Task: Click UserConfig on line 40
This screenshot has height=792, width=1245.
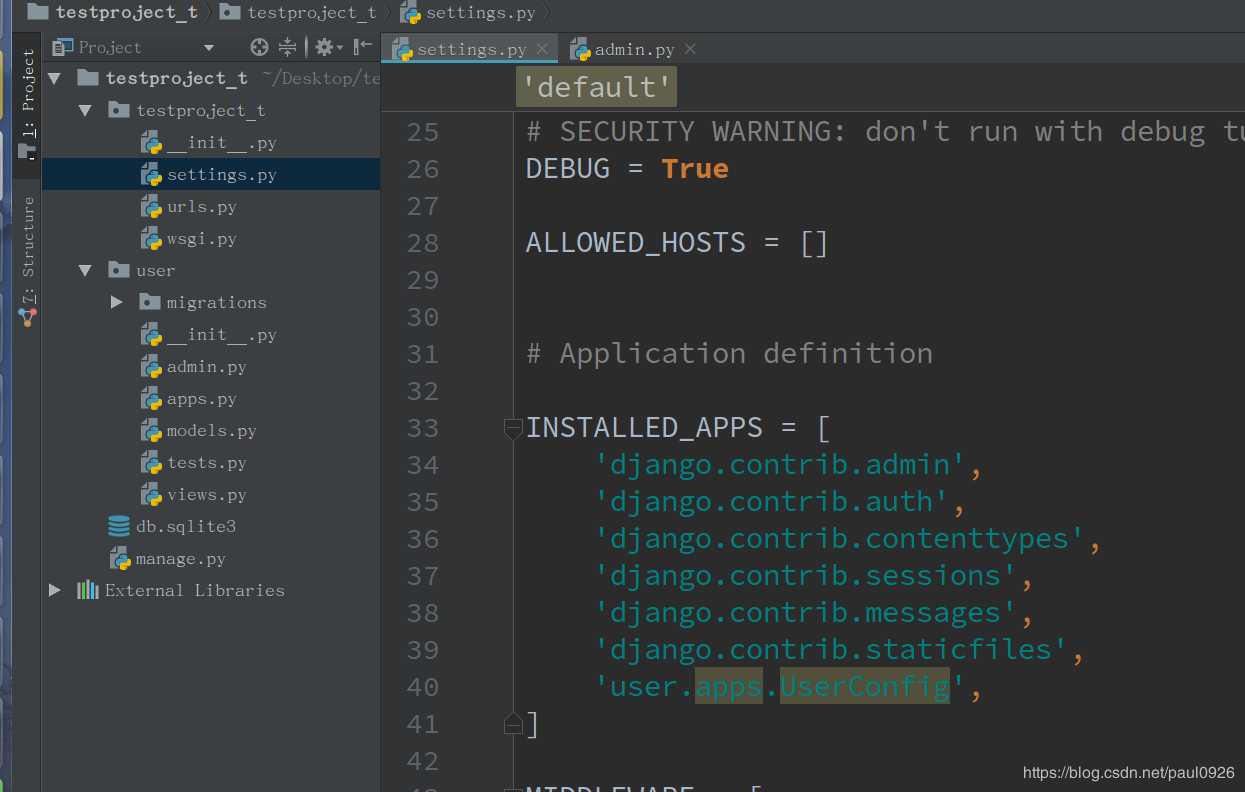Action: 865,687
